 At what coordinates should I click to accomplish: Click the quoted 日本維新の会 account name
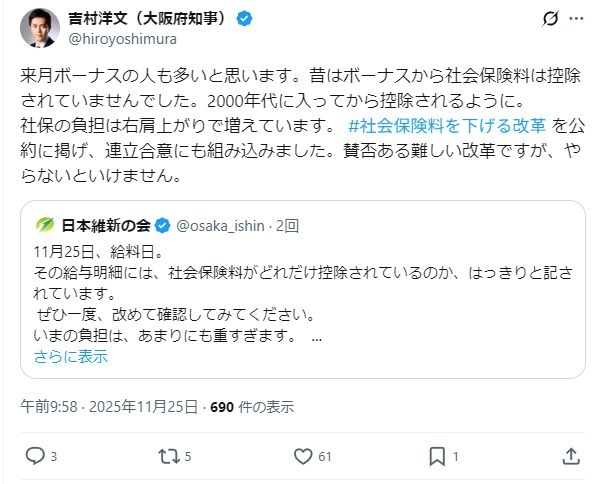point(104,225)
